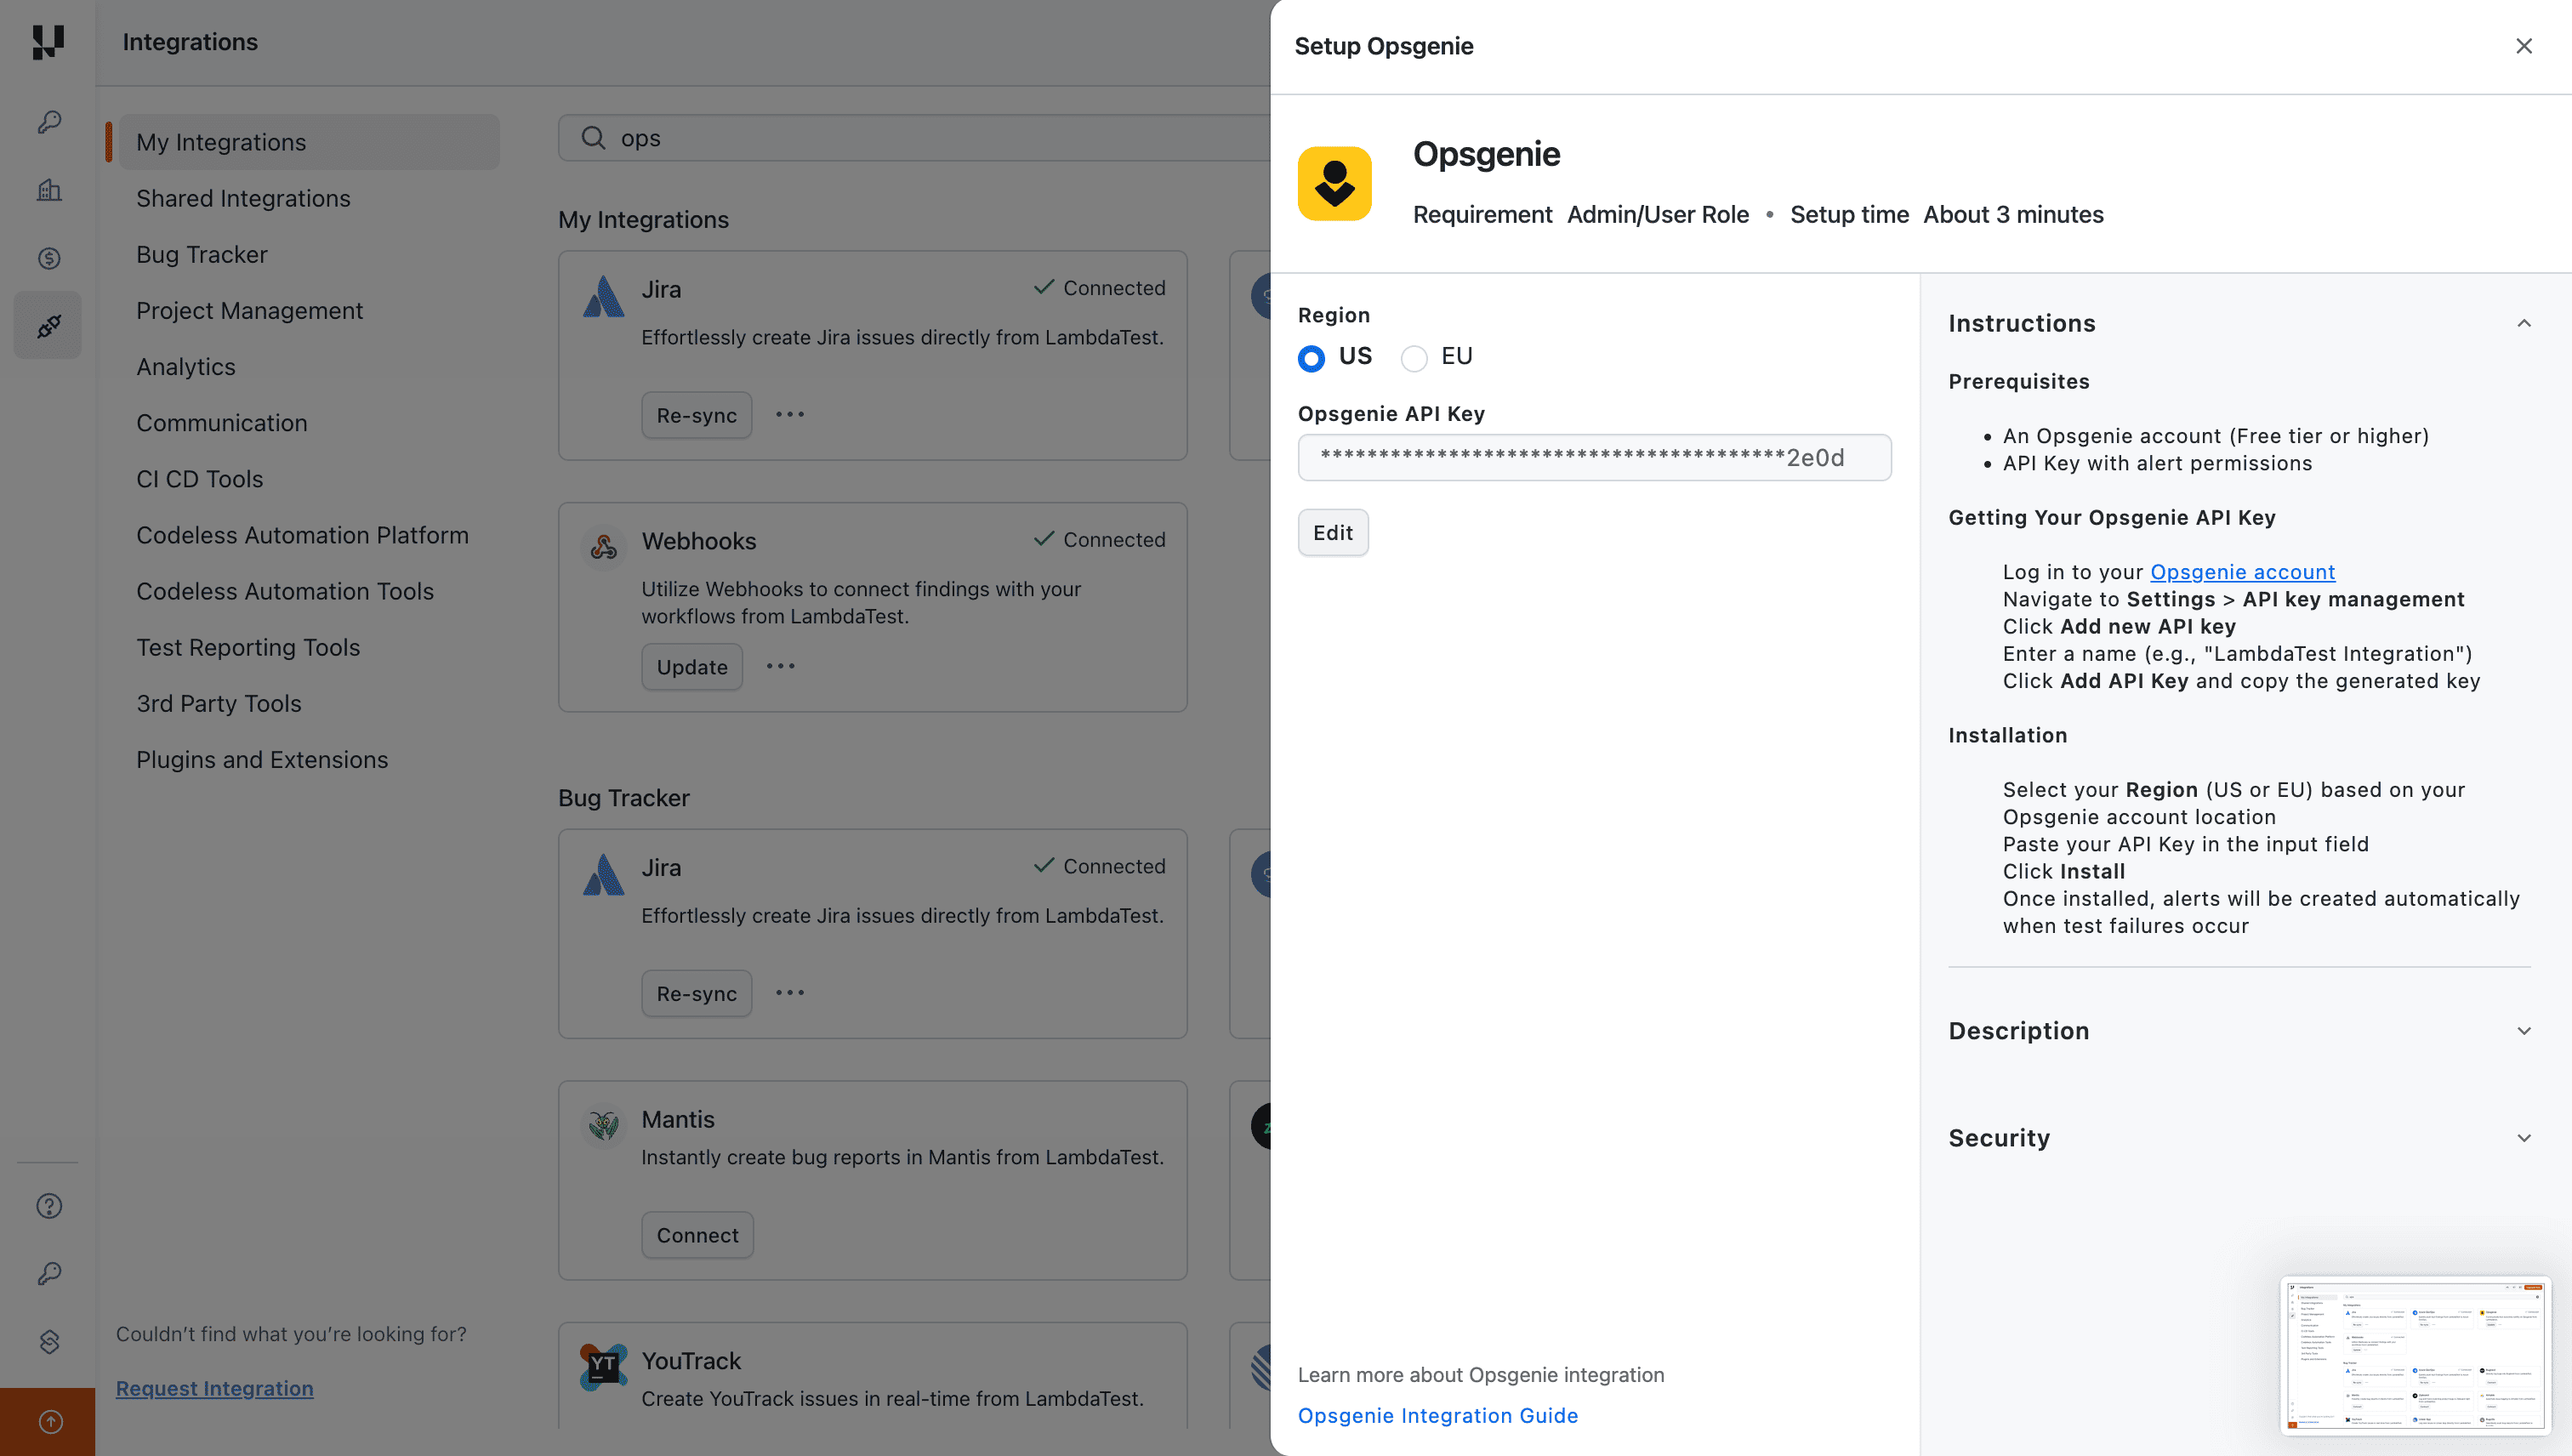Expand the Security section
The image size is (2572, 1456).
2523,1137
